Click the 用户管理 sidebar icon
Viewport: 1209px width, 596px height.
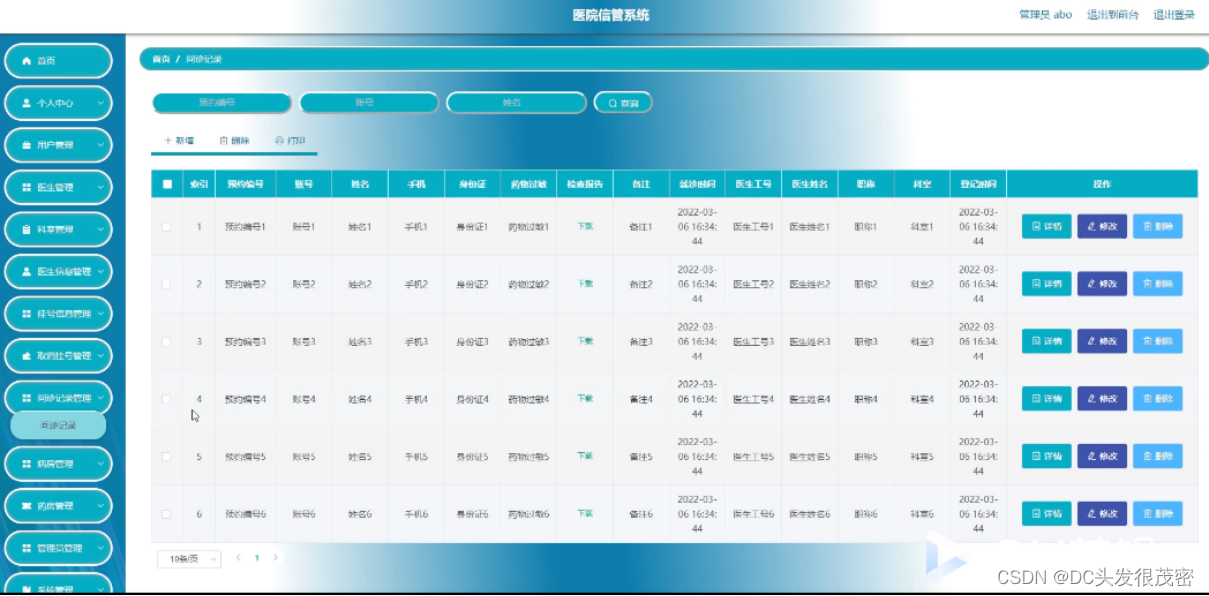27,145
